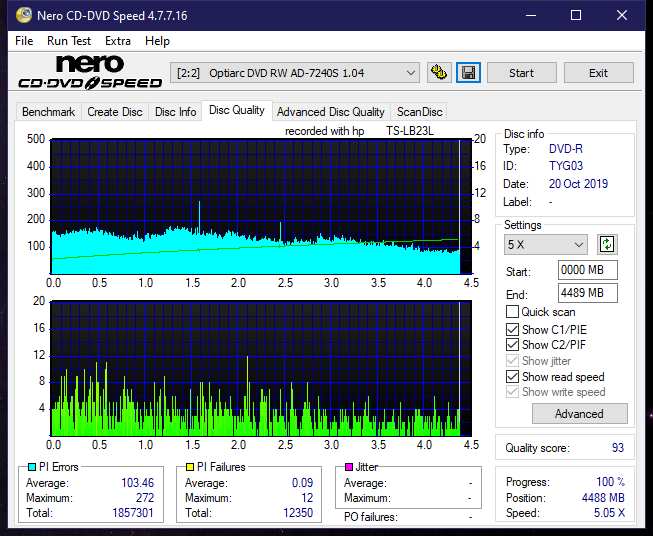
Task: Click the refresh settings icon
Action: 607,244
